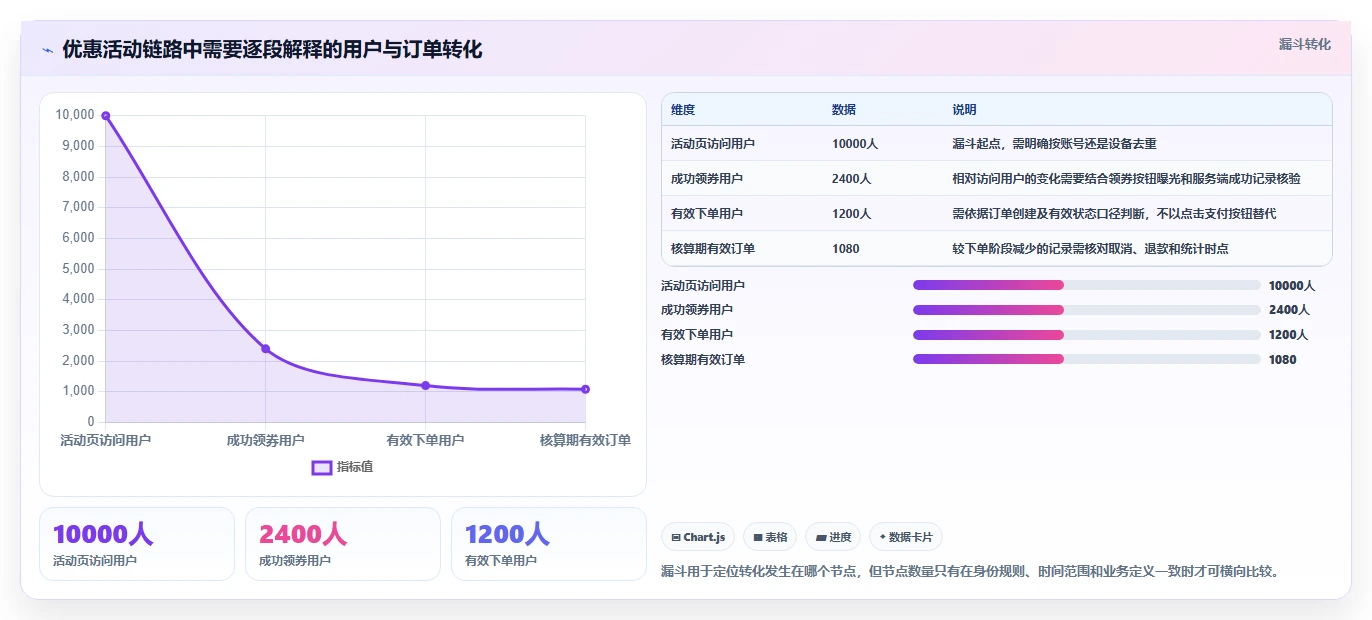
Task: Click the 10000人 value beside progress bar
Action: [x=1292, y=286]
